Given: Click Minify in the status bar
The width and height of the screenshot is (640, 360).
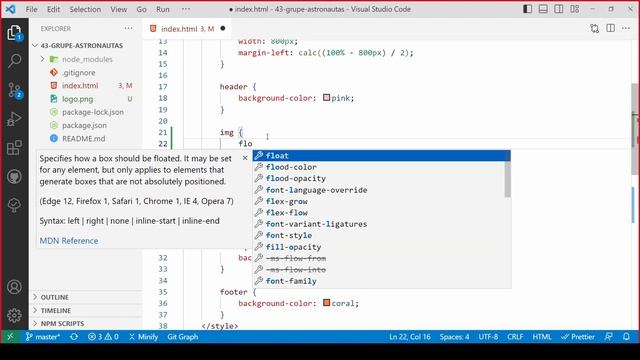Looking at the screenshot, I should (x=143, y=337).
